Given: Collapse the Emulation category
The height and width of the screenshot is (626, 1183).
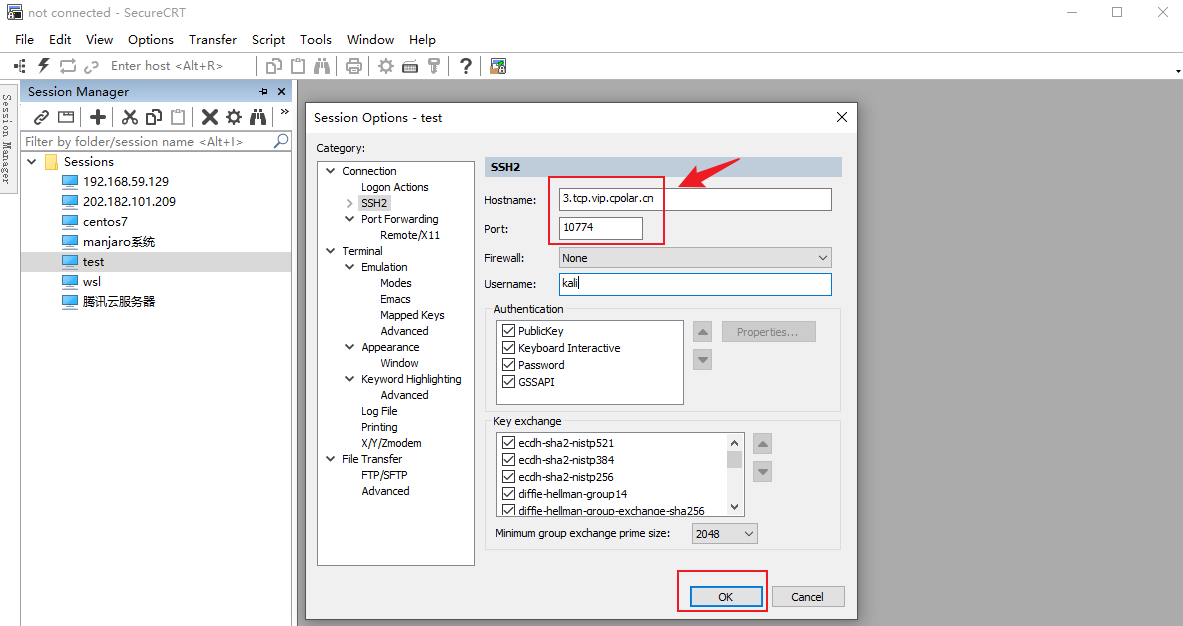Looking at the screenshot, I should (349, 267).
